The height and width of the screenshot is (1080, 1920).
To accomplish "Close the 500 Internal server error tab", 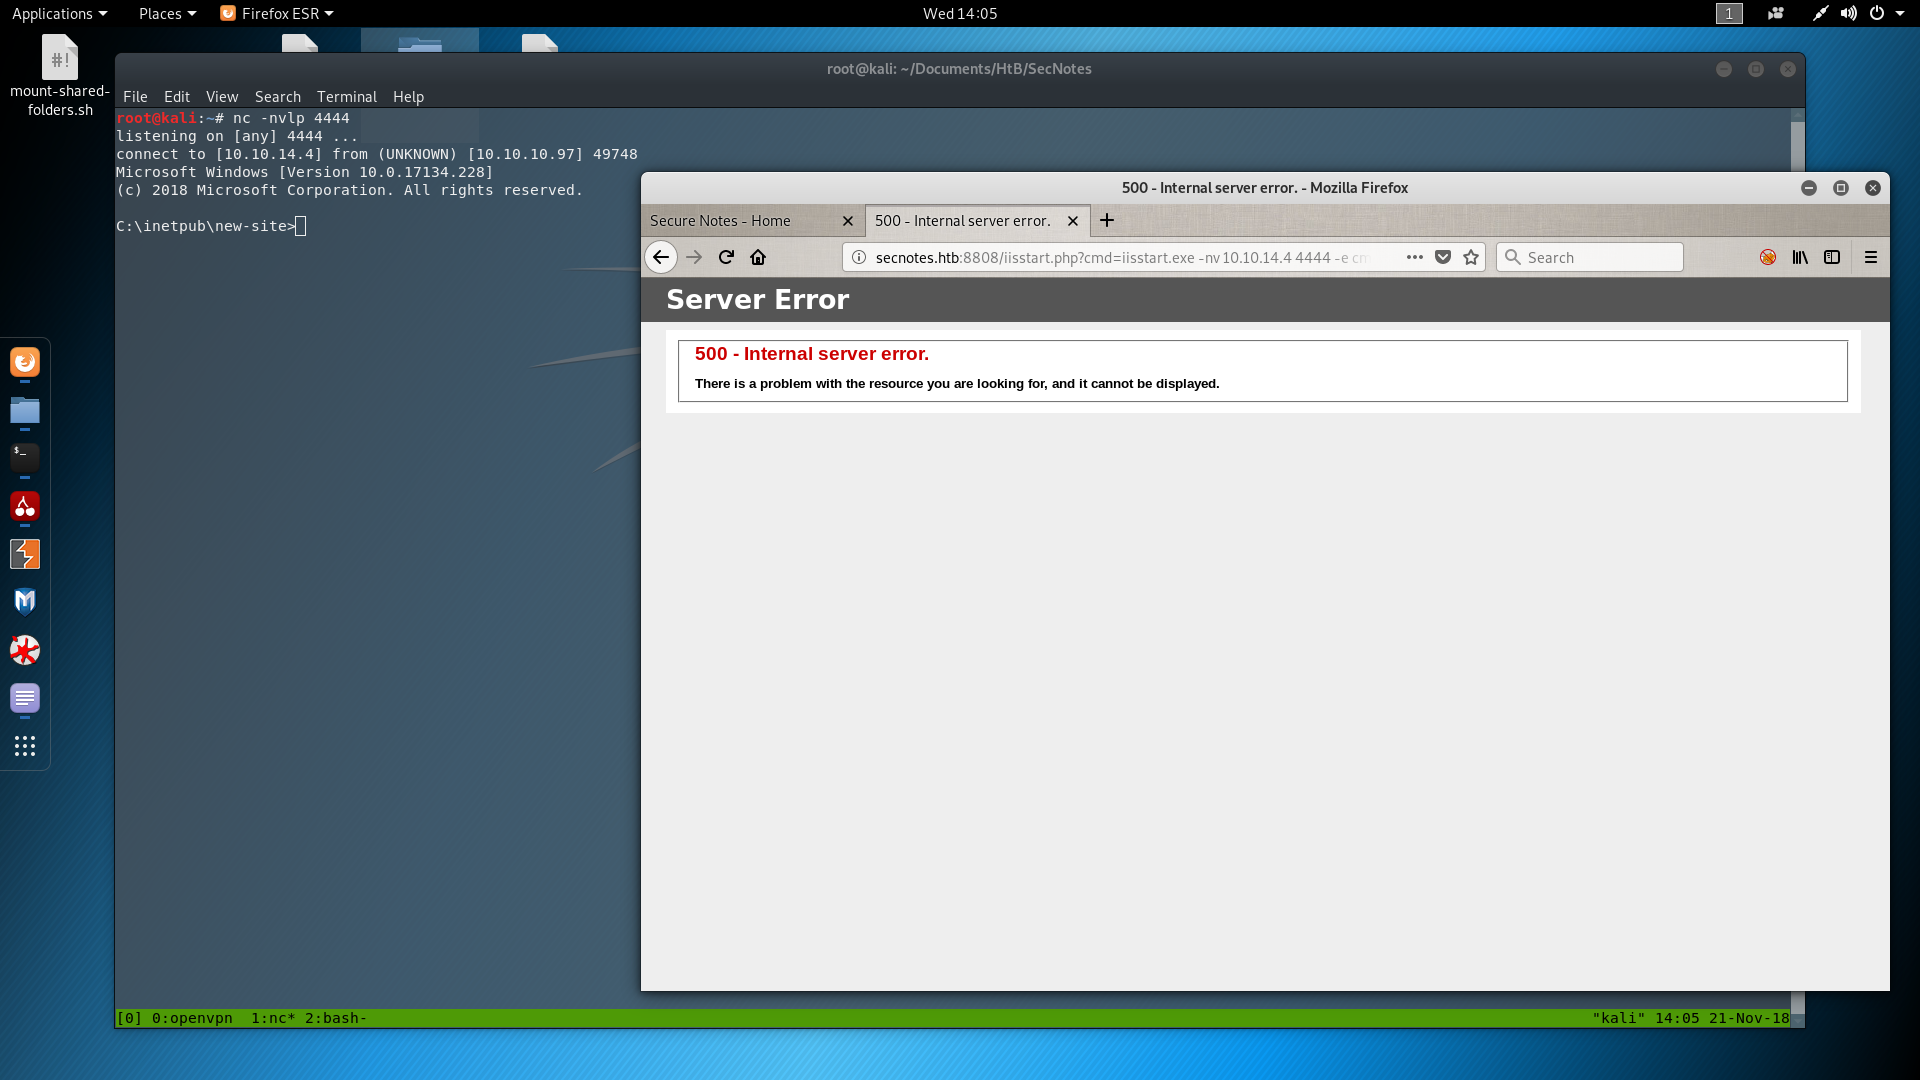I will tap(1073, 221).
